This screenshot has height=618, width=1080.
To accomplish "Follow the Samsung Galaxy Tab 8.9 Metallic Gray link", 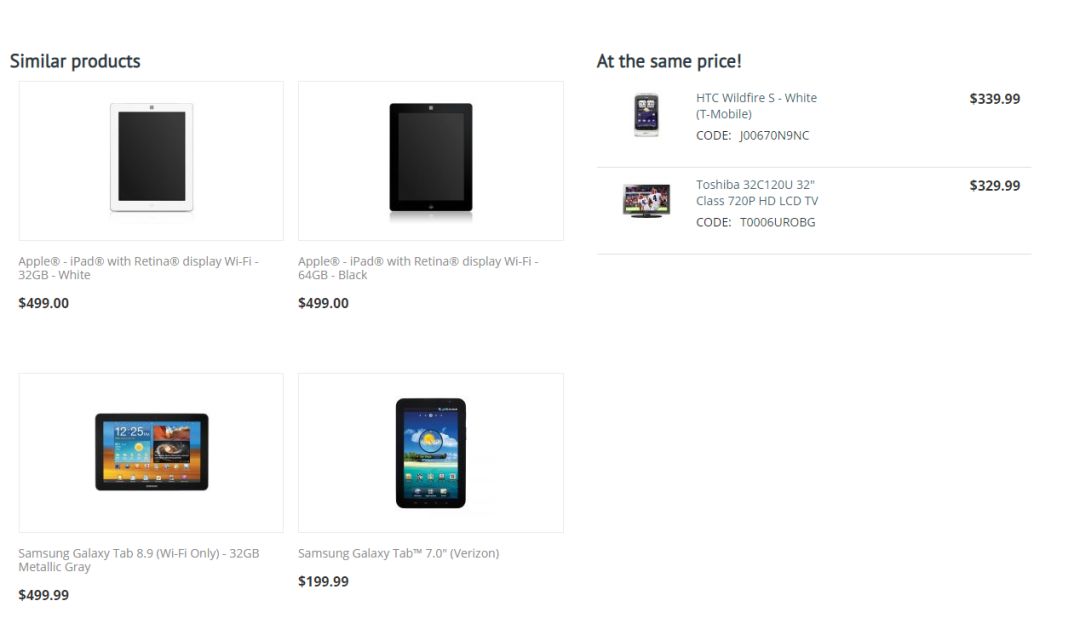I will click(x=138, y=560).
